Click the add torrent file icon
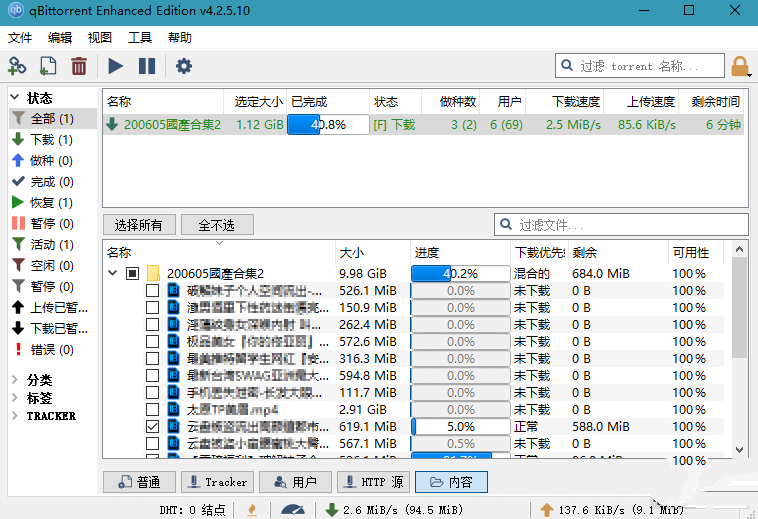This screenshot has width=758, height=519. [x=48, y=66]
